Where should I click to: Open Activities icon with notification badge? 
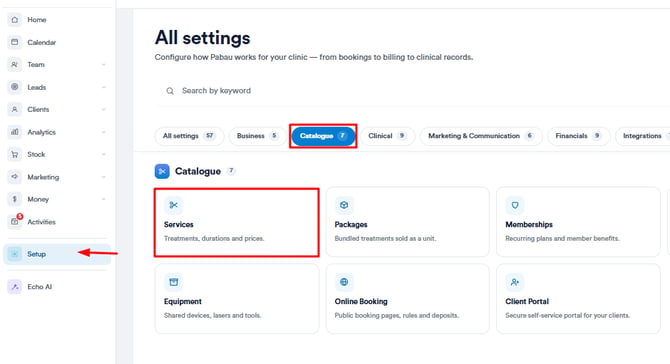pyautogui.click(x=15, y=221)
